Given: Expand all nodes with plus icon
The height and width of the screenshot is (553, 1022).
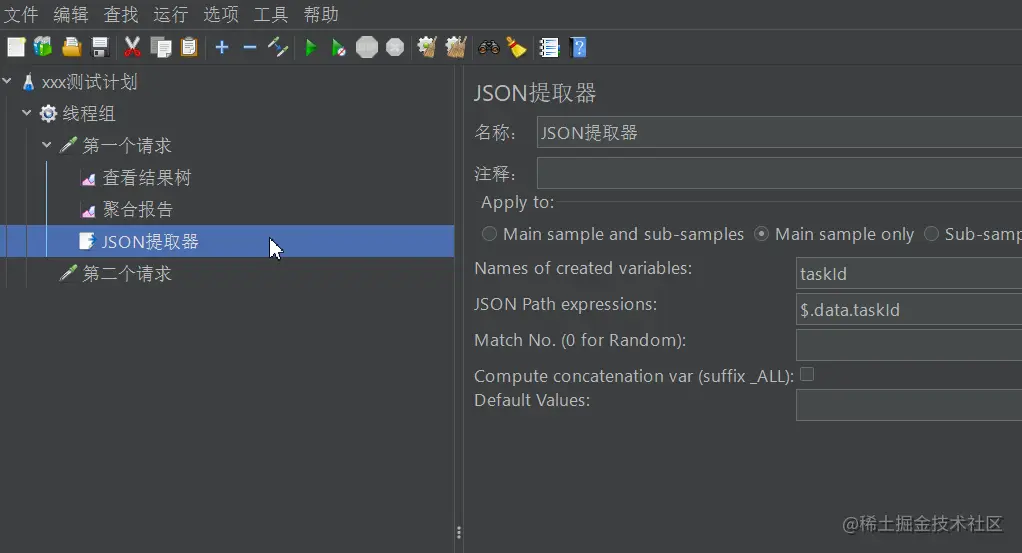Looking at the screenshot, I should click(222, 47).
